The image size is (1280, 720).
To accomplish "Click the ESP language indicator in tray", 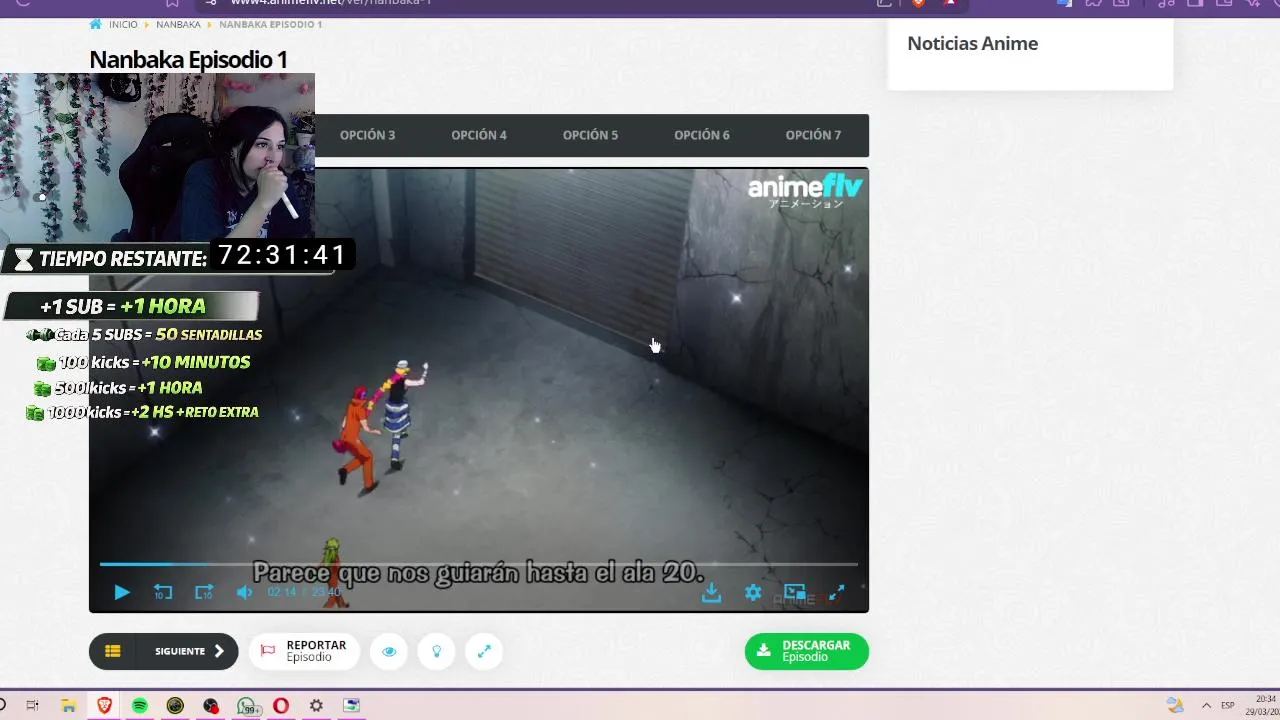I will click(1227, 705).
